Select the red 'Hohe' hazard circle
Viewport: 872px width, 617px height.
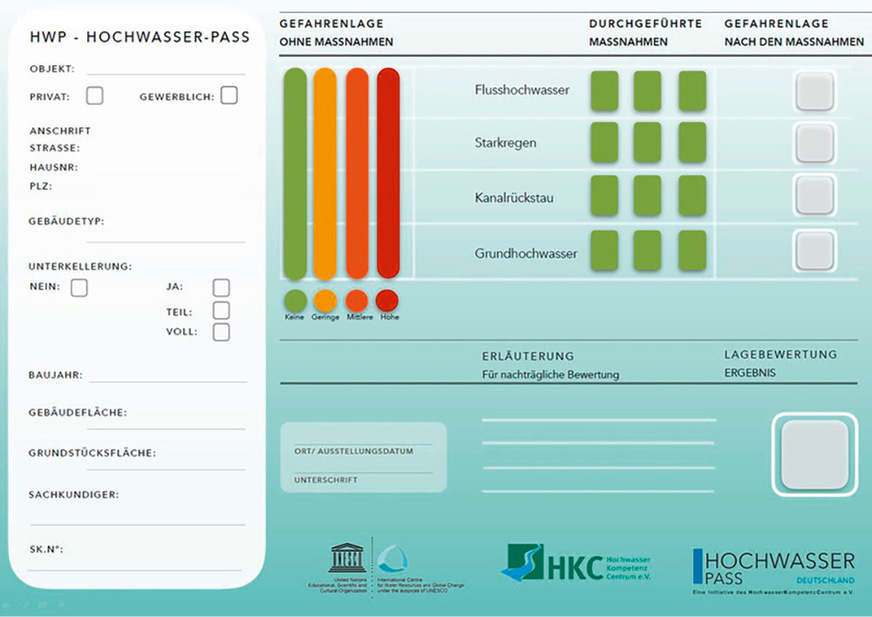387,300
